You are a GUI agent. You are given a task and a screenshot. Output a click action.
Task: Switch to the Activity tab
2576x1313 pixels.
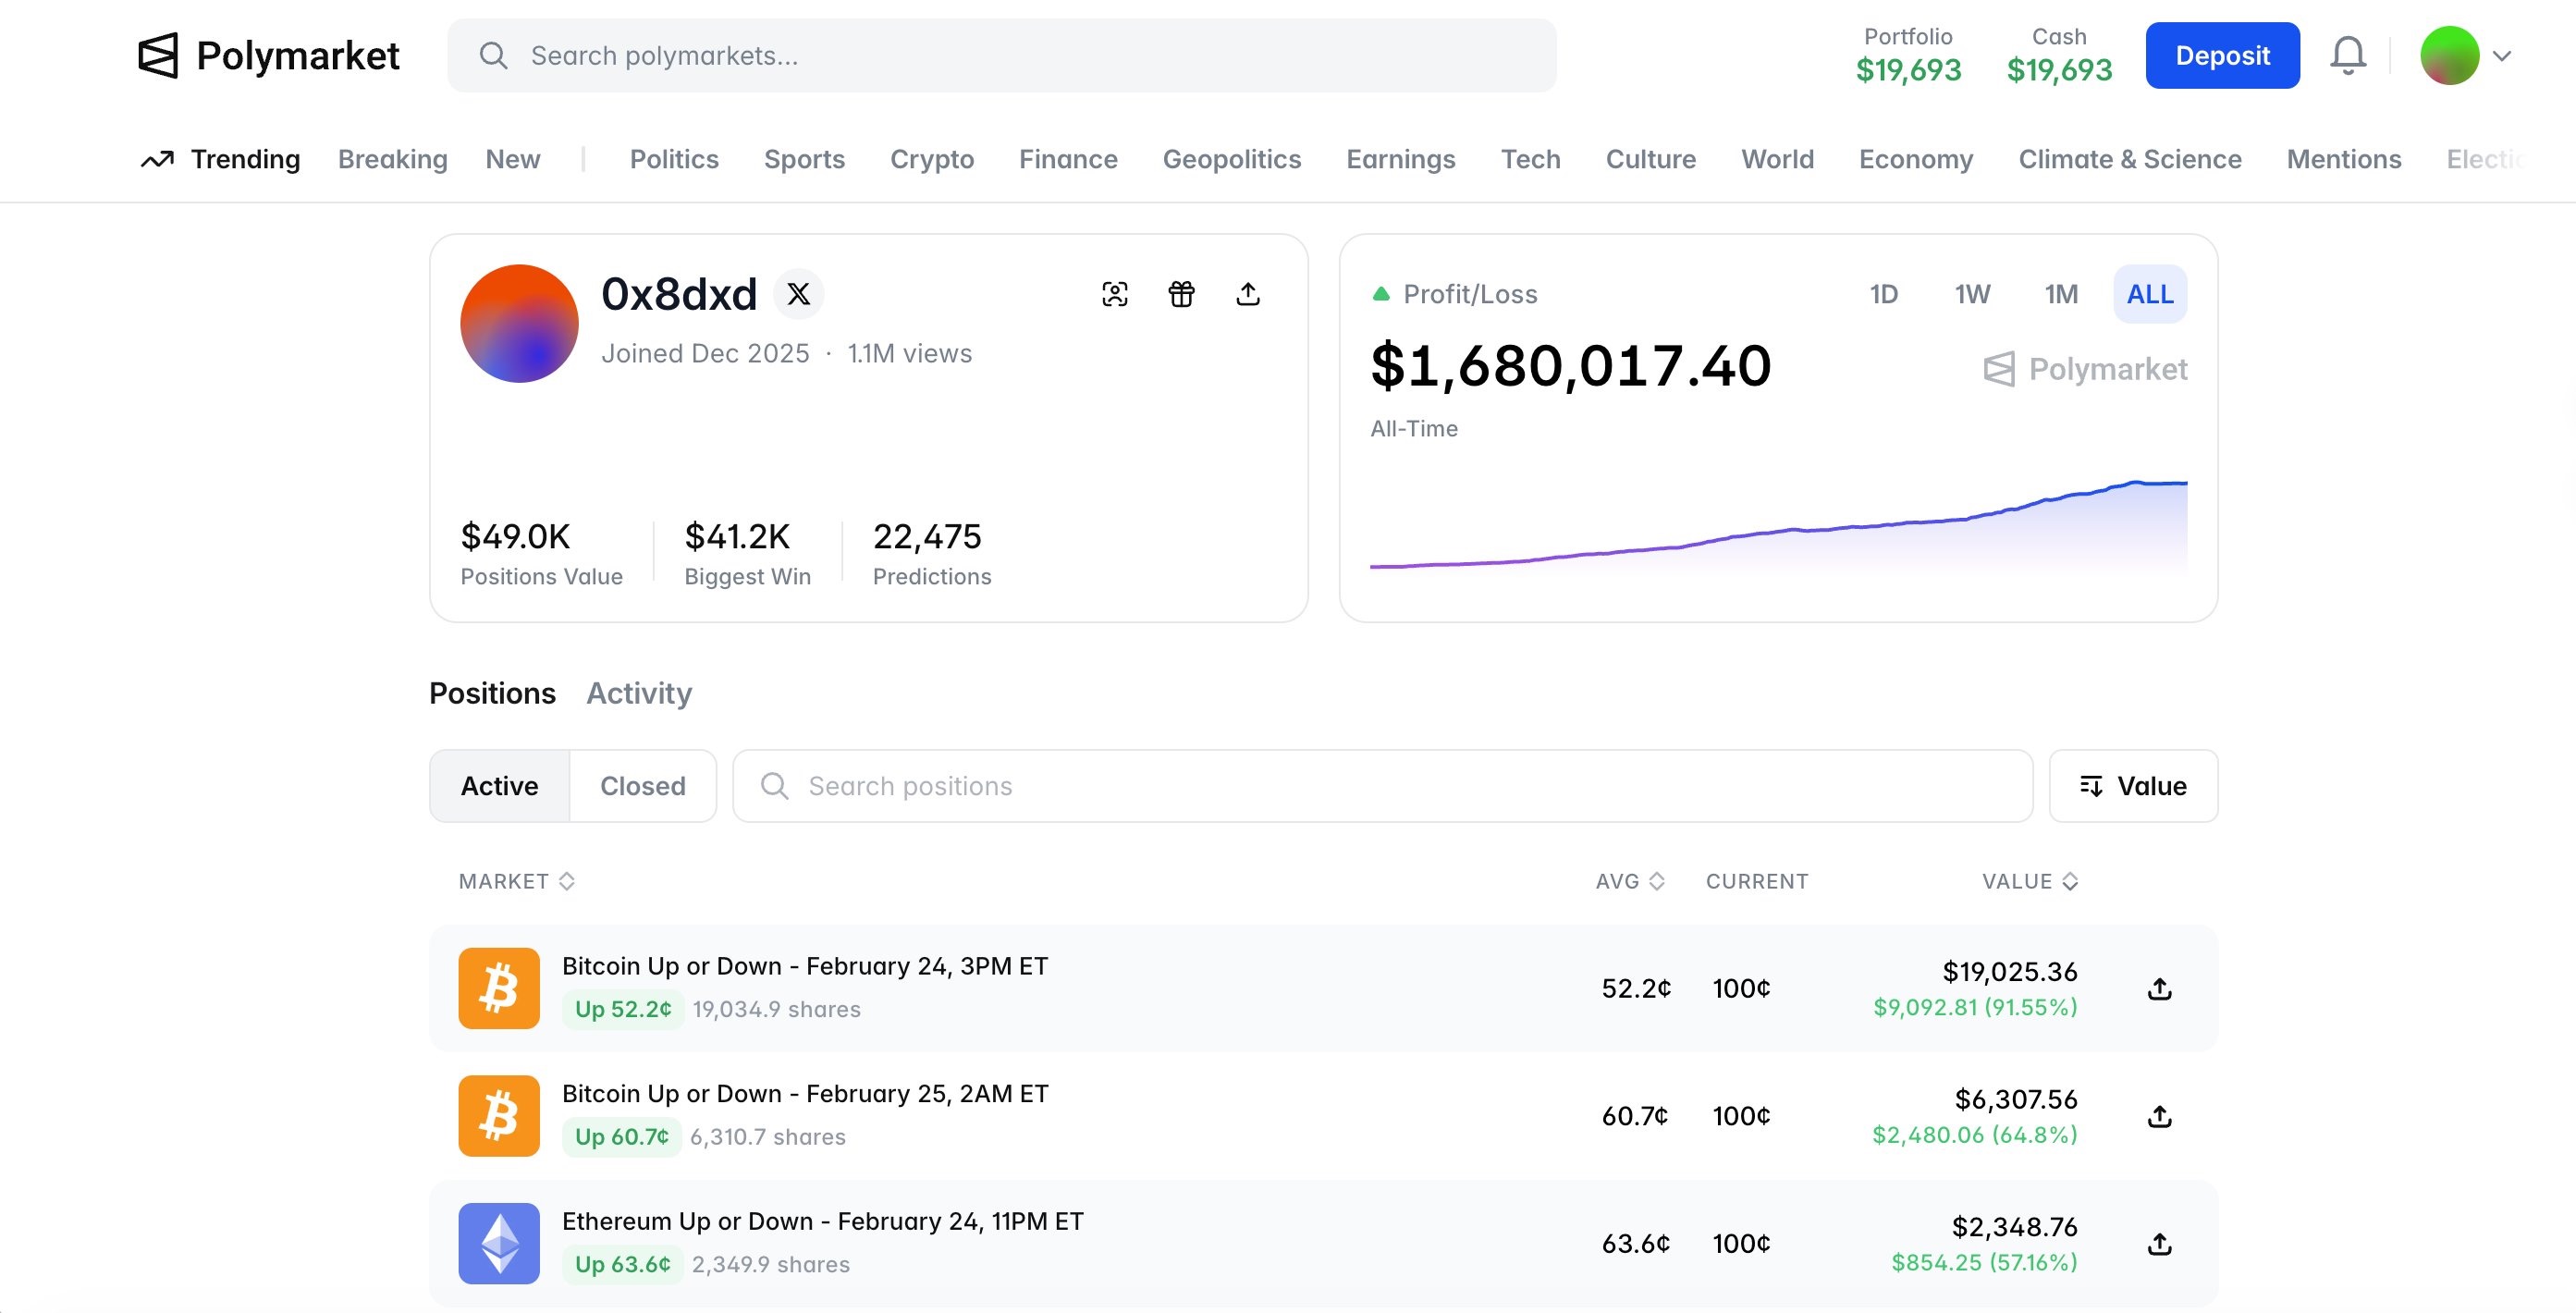tap(638, 693)
